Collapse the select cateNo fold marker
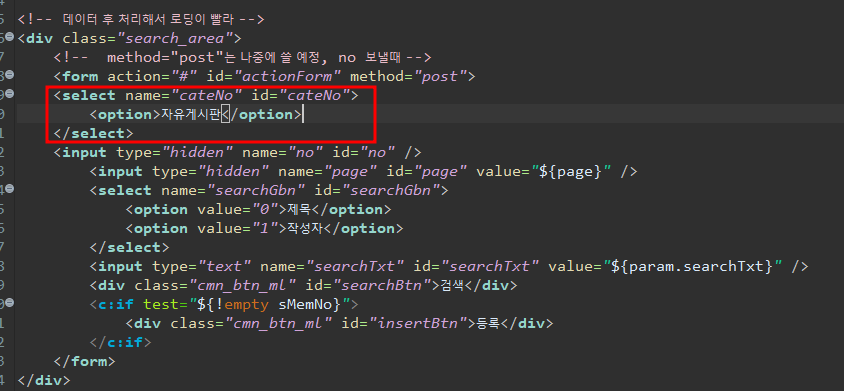Screen dimensions: 844x391 coord(9,94)
